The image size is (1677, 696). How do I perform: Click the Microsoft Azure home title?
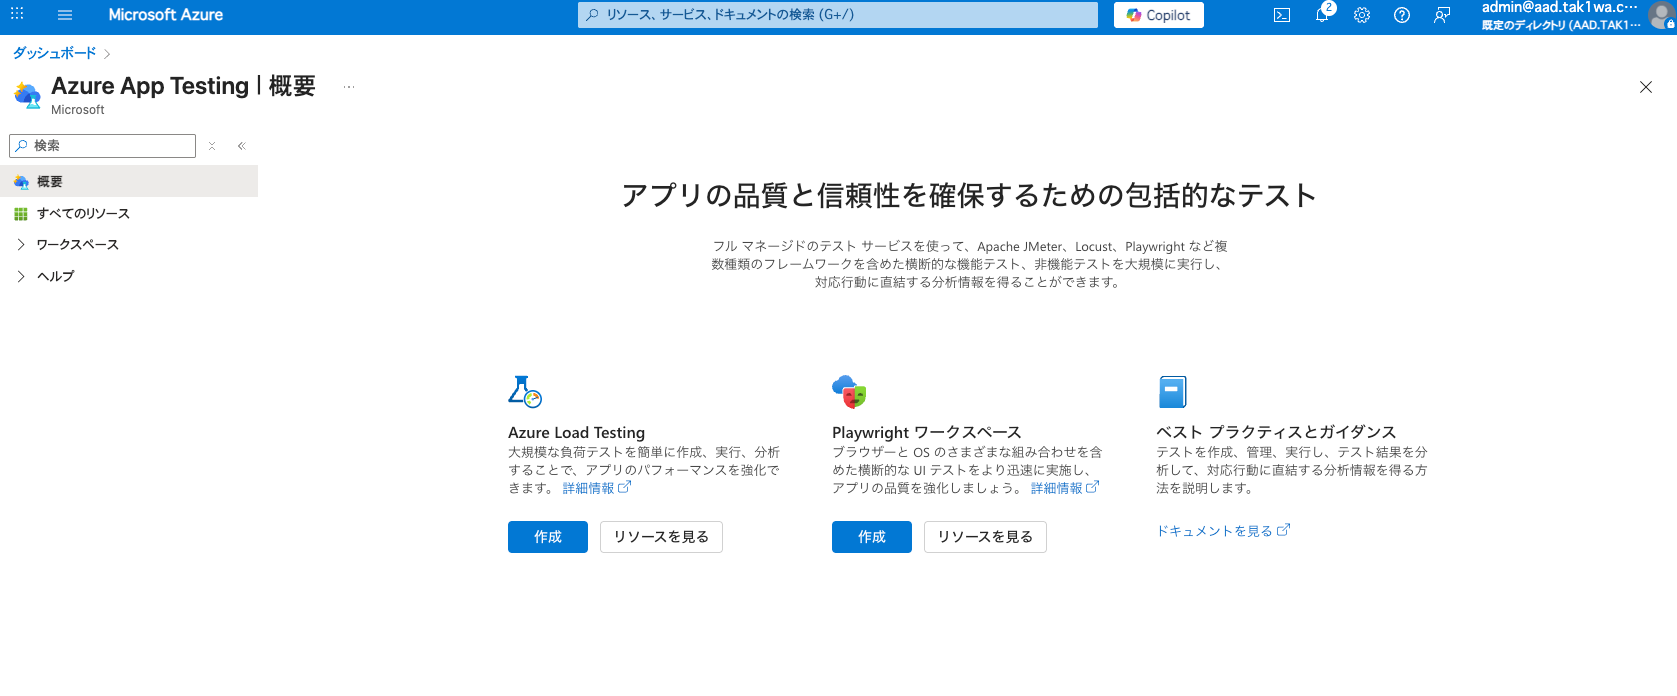click(166, 15)
